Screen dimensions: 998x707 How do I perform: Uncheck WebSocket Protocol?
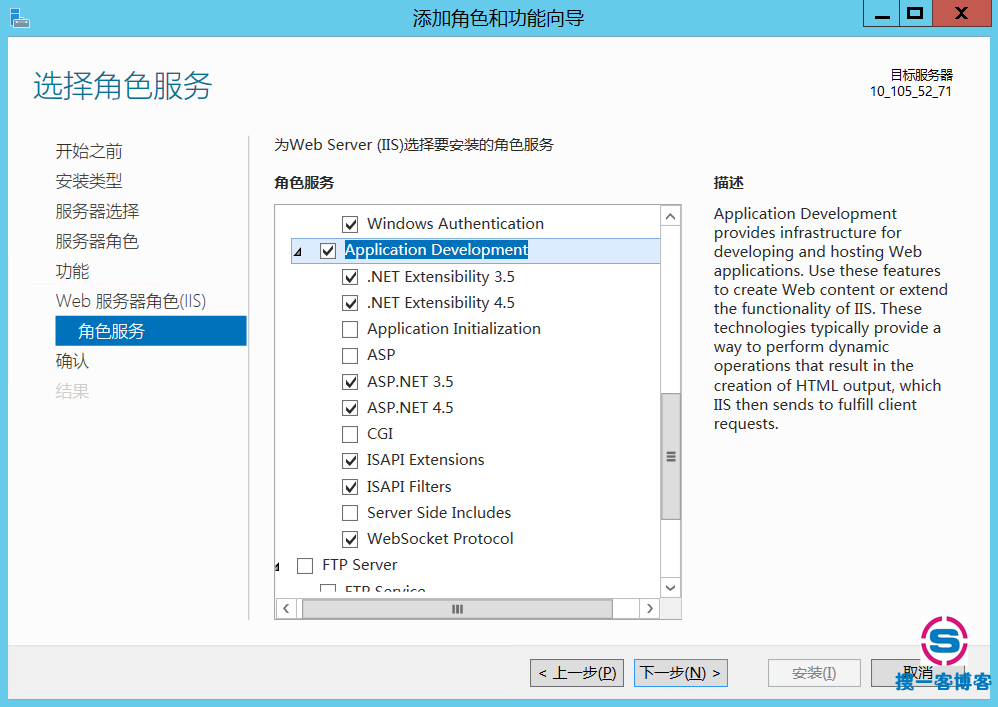pyautogui.click(x=350, y=539)
